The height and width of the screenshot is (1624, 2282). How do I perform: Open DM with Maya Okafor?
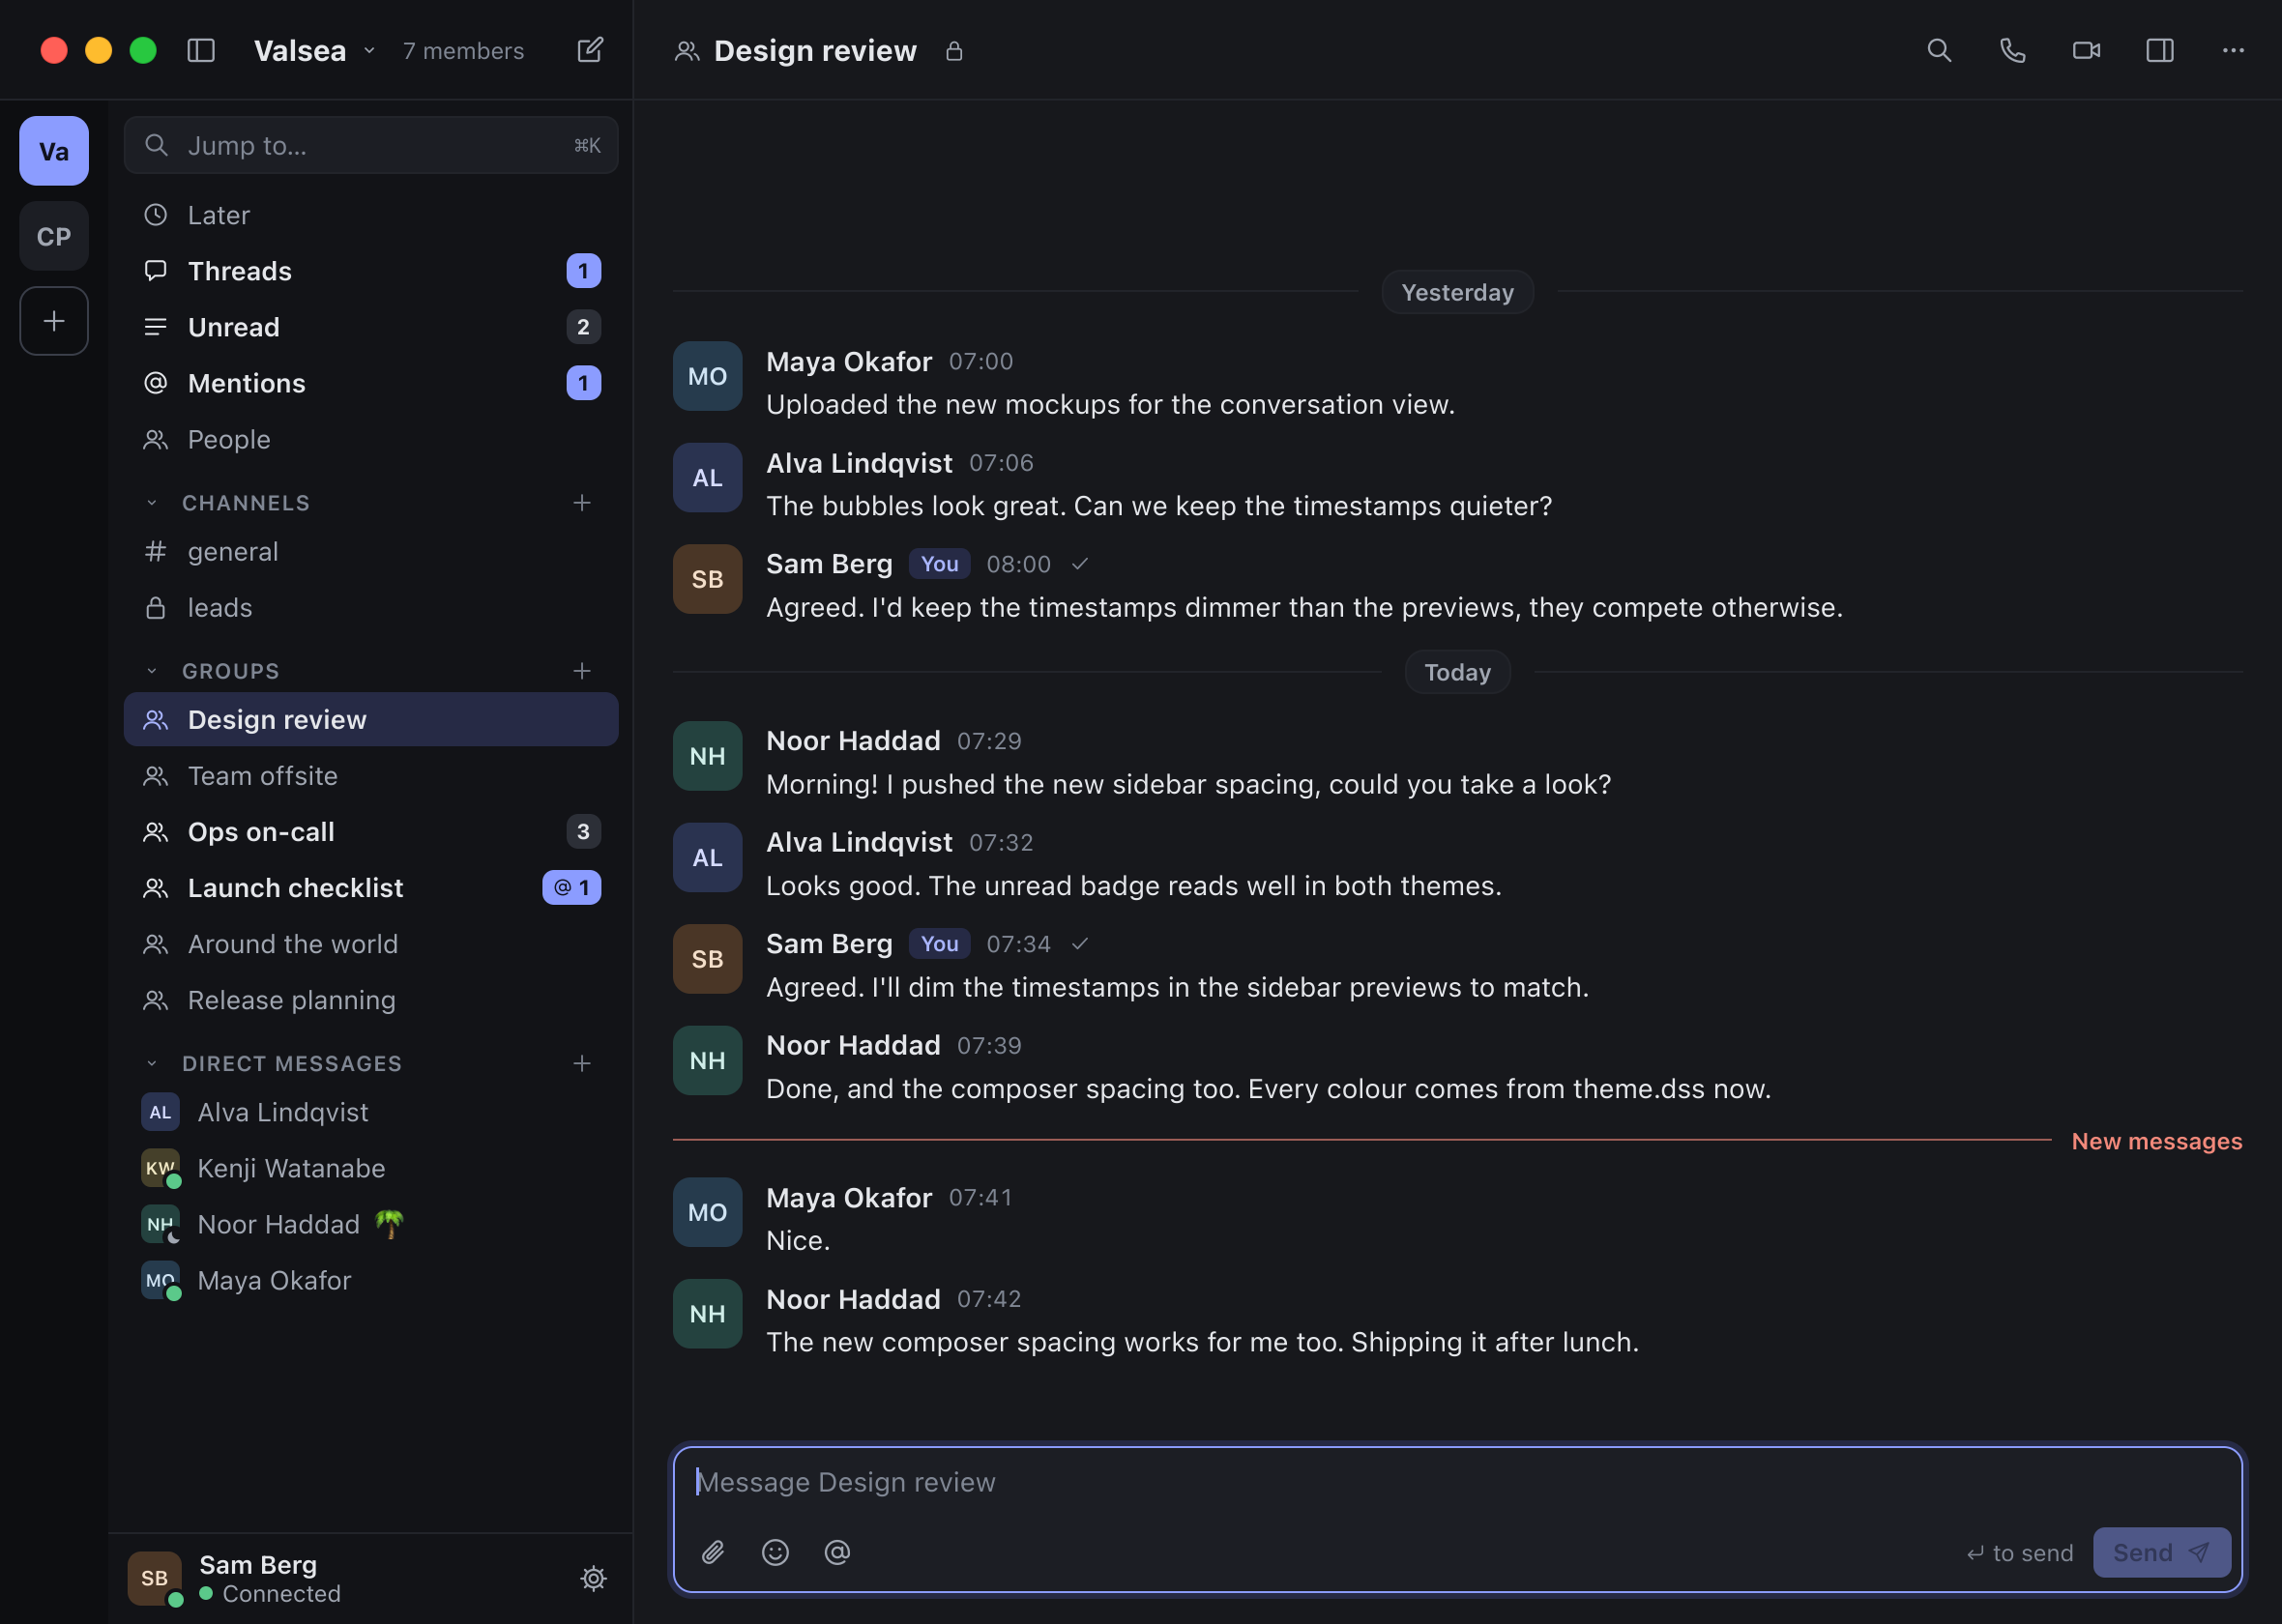[371, 1280]
